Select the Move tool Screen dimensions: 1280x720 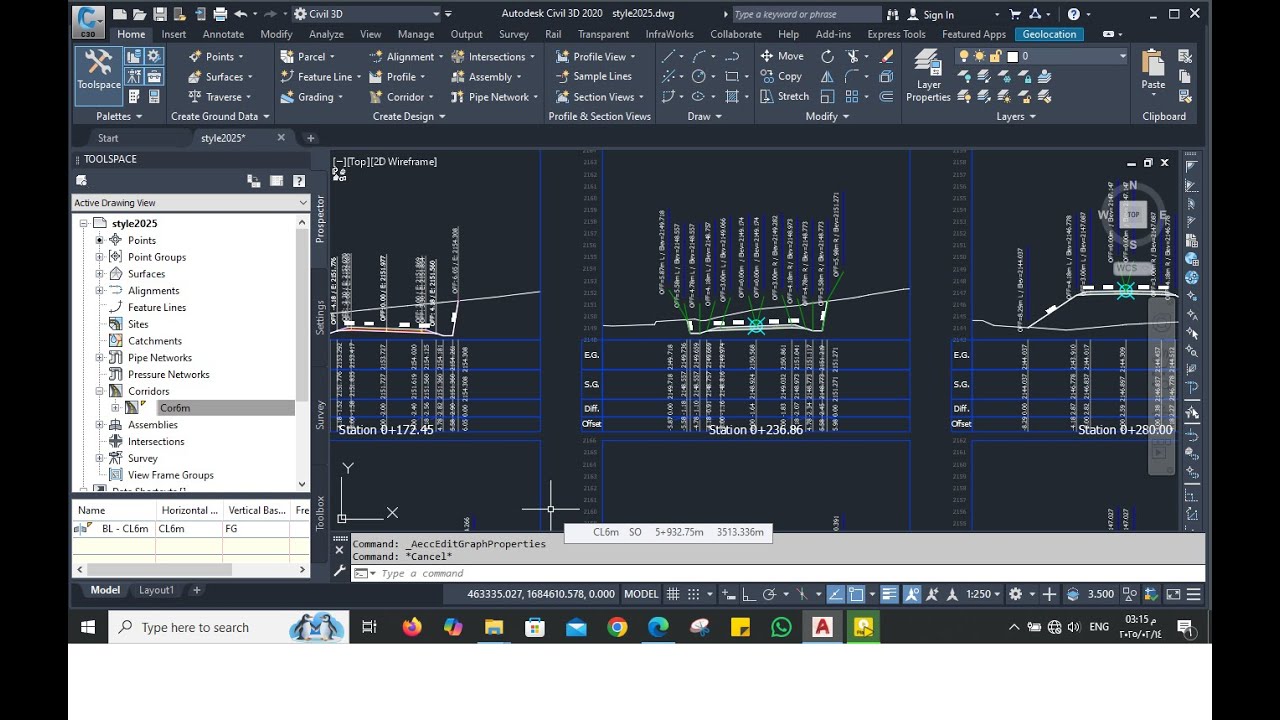[782, 56]
